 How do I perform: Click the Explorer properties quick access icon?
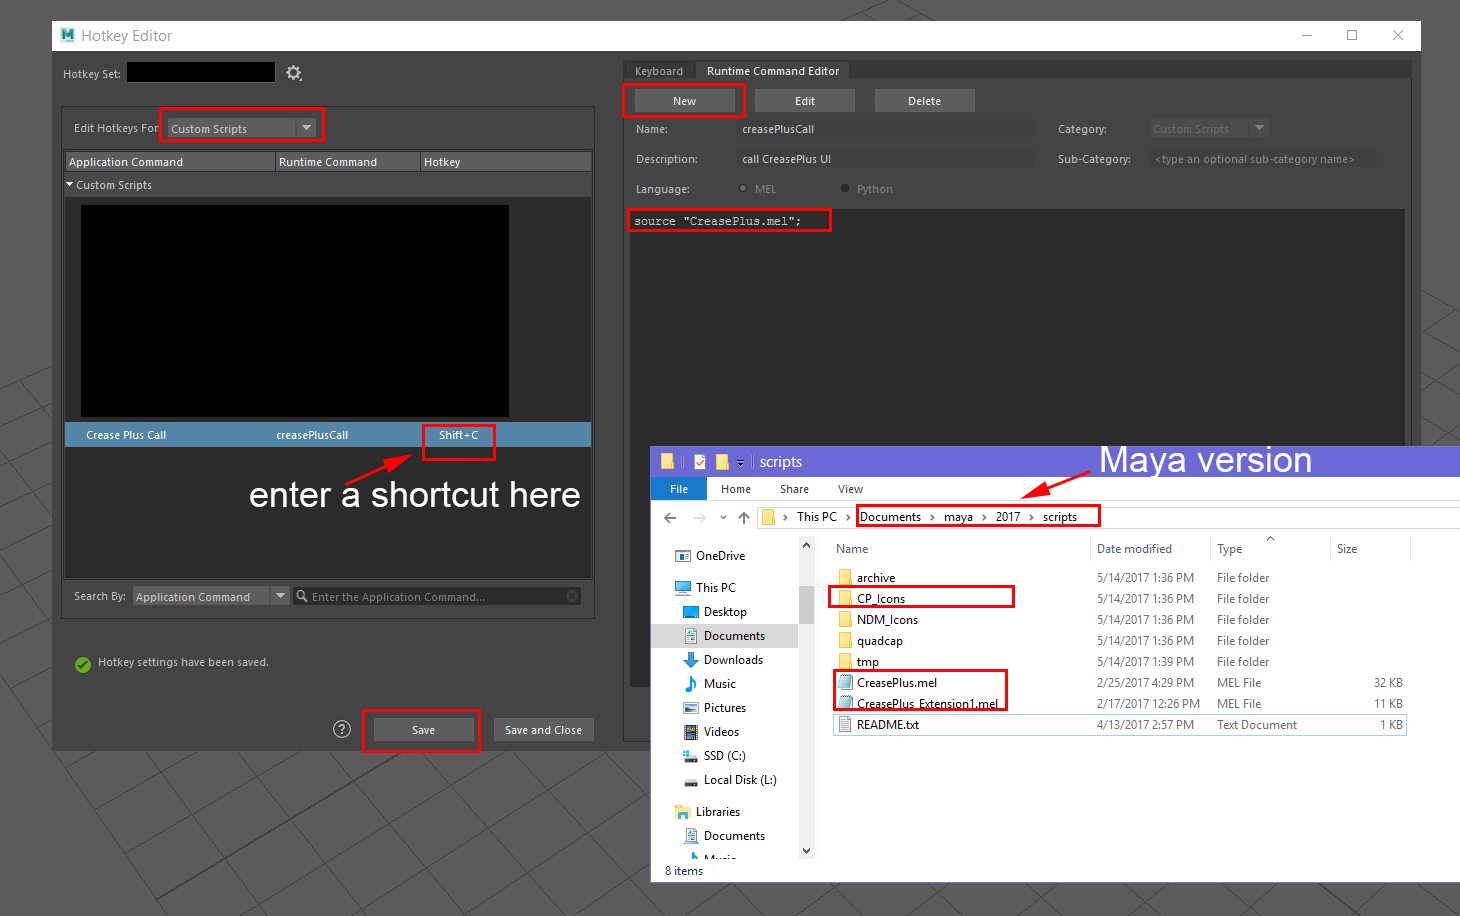coord(700,462)
